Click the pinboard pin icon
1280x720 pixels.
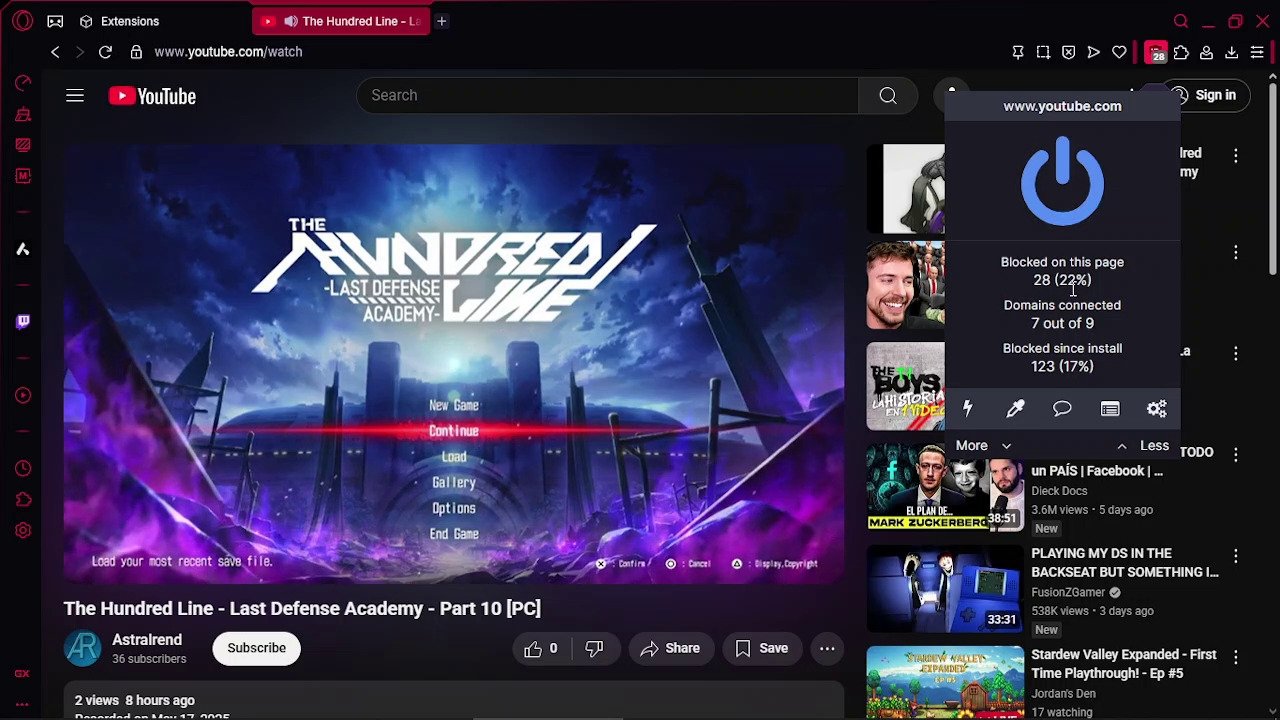pos(1018,52)
